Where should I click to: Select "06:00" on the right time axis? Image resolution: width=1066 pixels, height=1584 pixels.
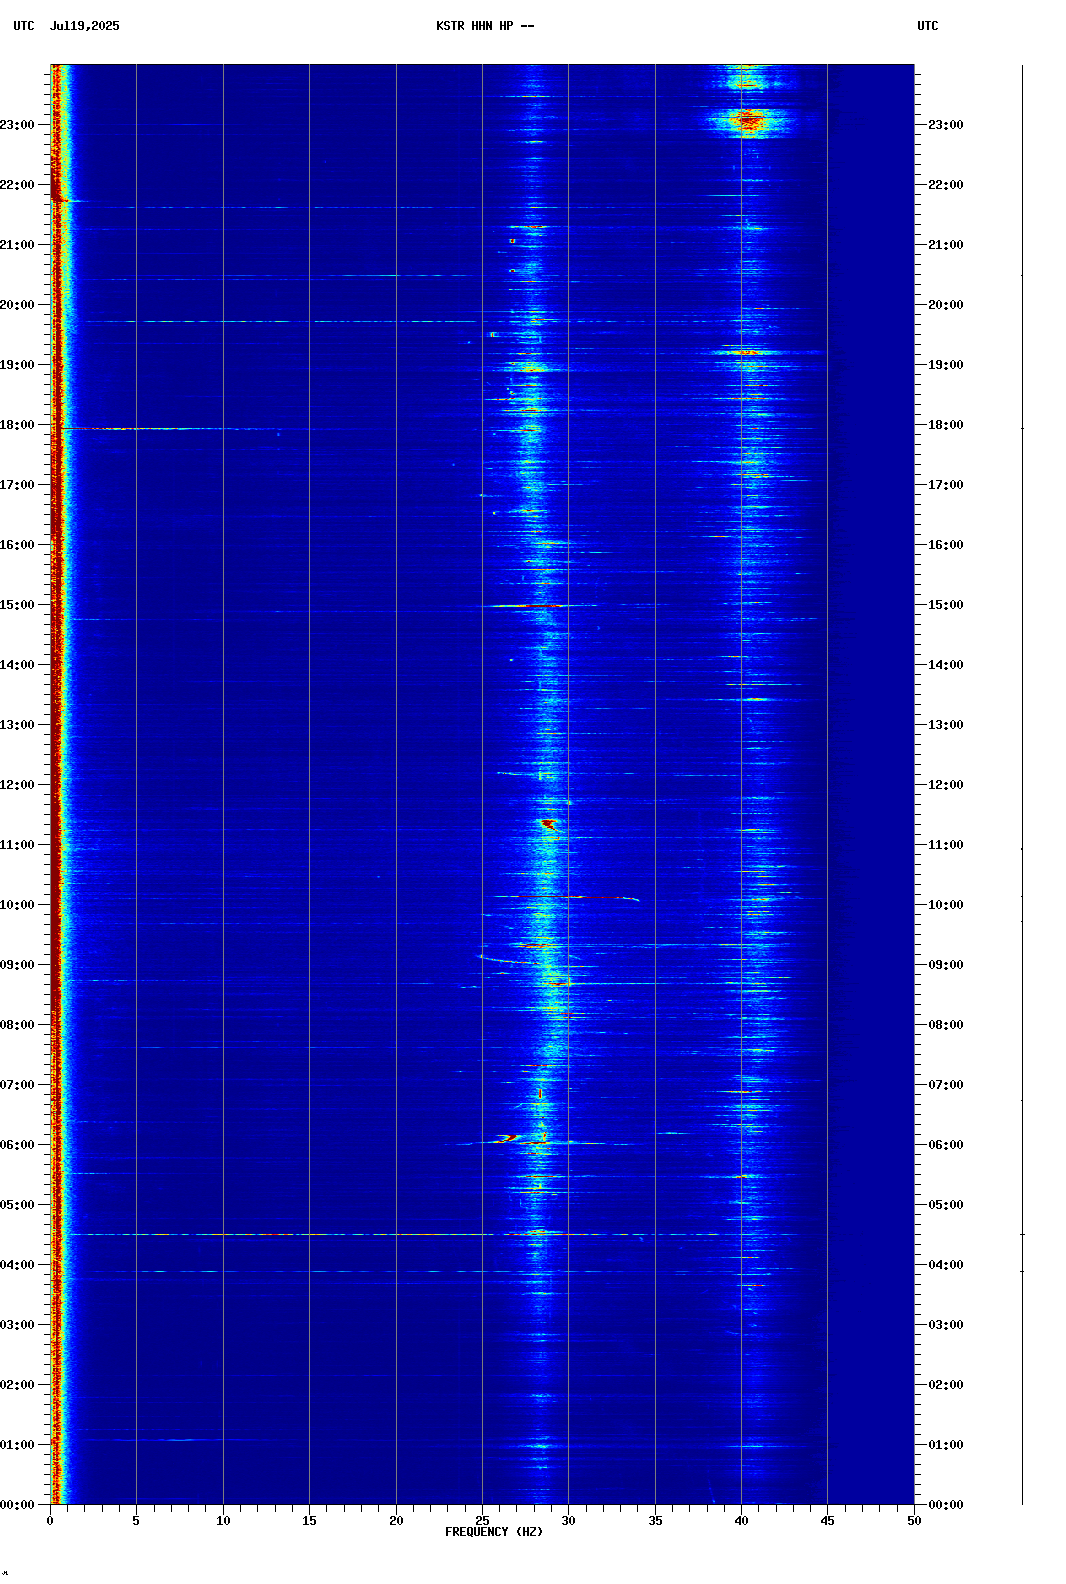point(946,1145)
